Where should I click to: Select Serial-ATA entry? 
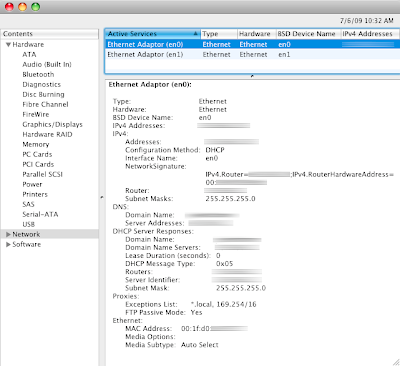click(40, 214)
